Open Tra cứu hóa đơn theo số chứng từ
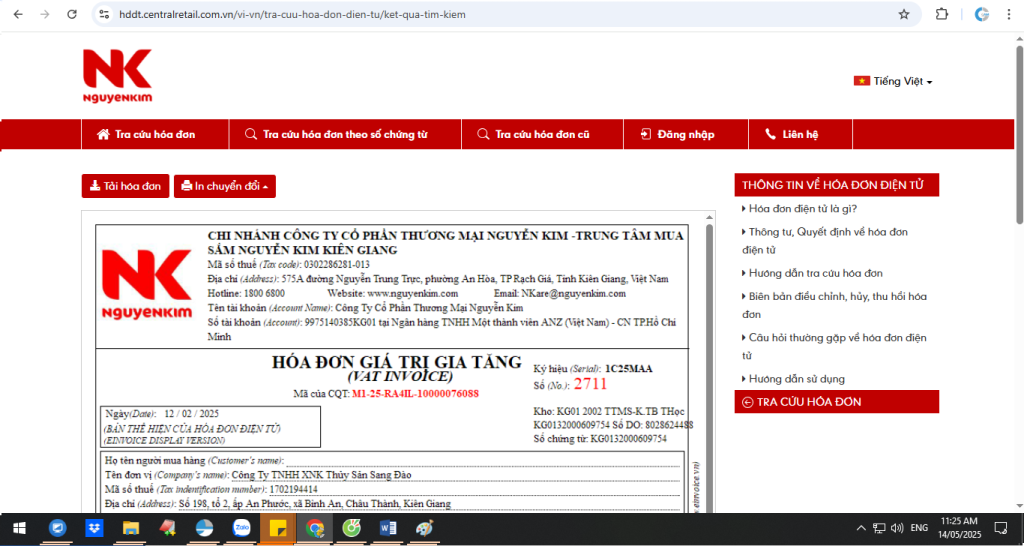The height and width of the screenshot is (546, 1024). coord(345,135)
